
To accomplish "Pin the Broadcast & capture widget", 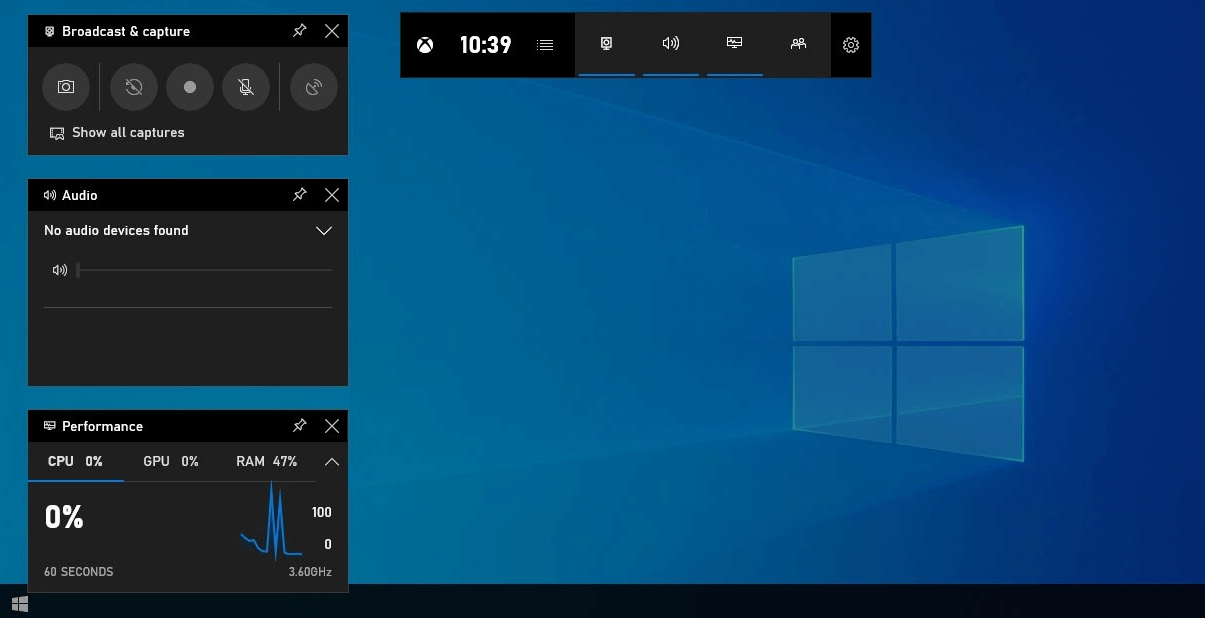I will click(299, 31).
